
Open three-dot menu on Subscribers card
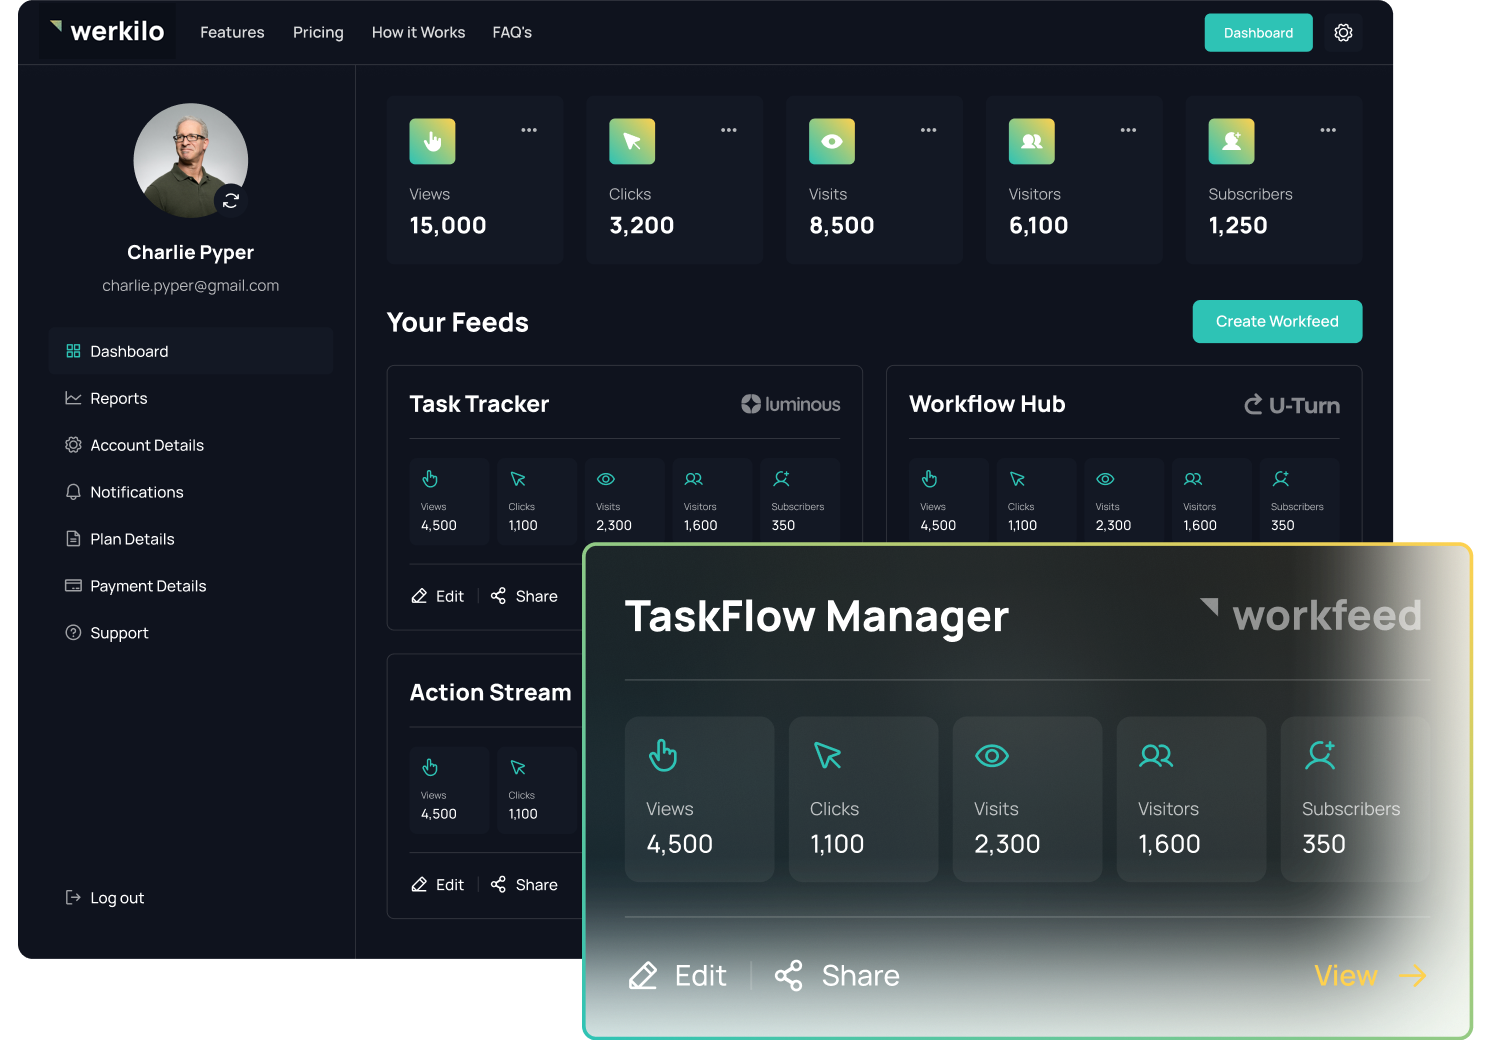[x=1328, y=130]
